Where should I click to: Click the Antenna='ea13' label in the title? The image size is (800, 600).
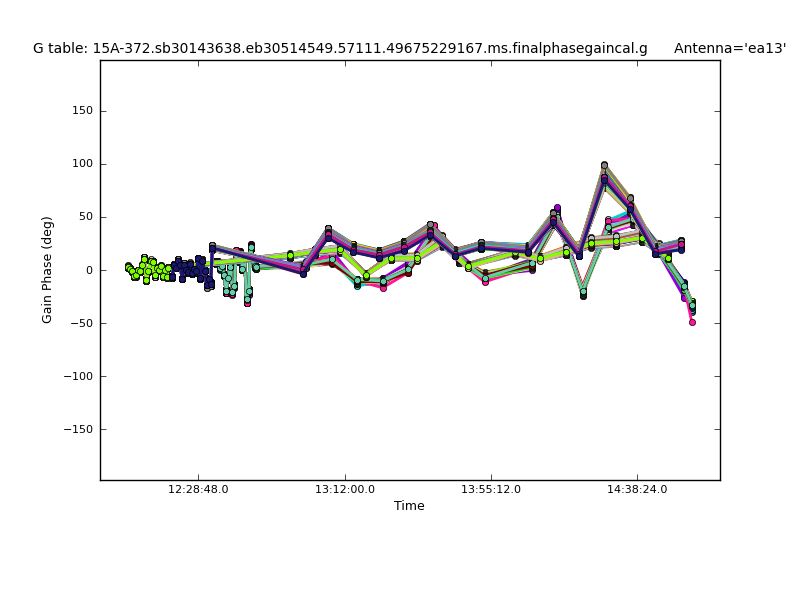click(x=729, y=48)
